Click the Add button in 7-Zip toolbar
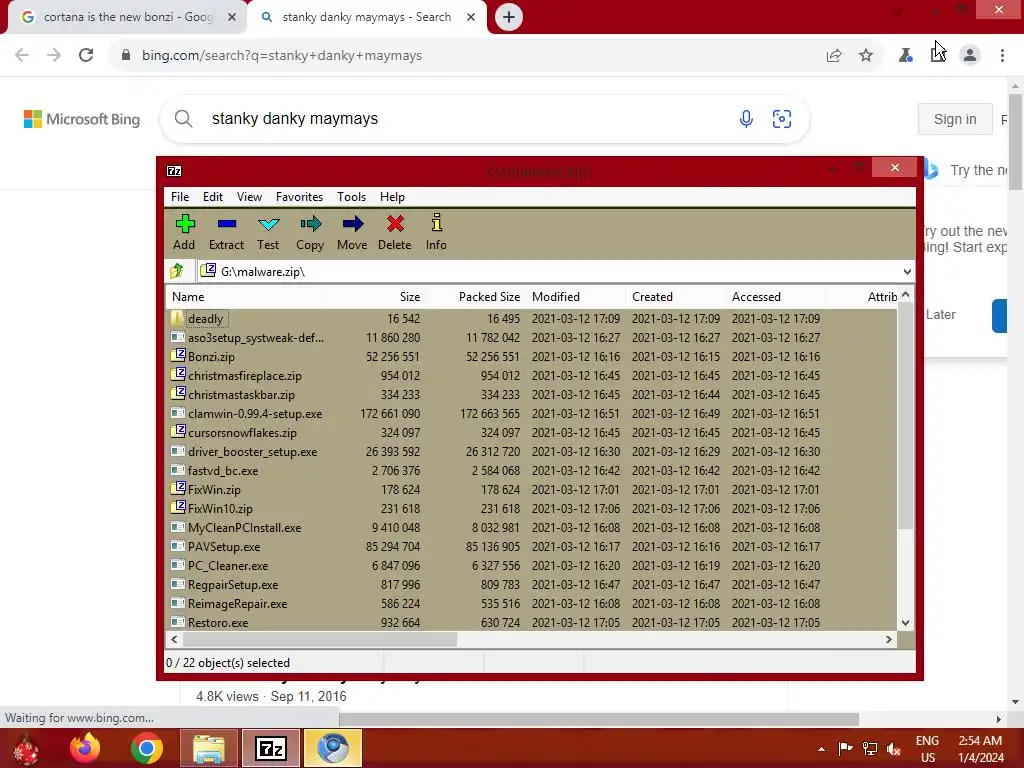Screen dimensions: 1024x768 (184, 232)
